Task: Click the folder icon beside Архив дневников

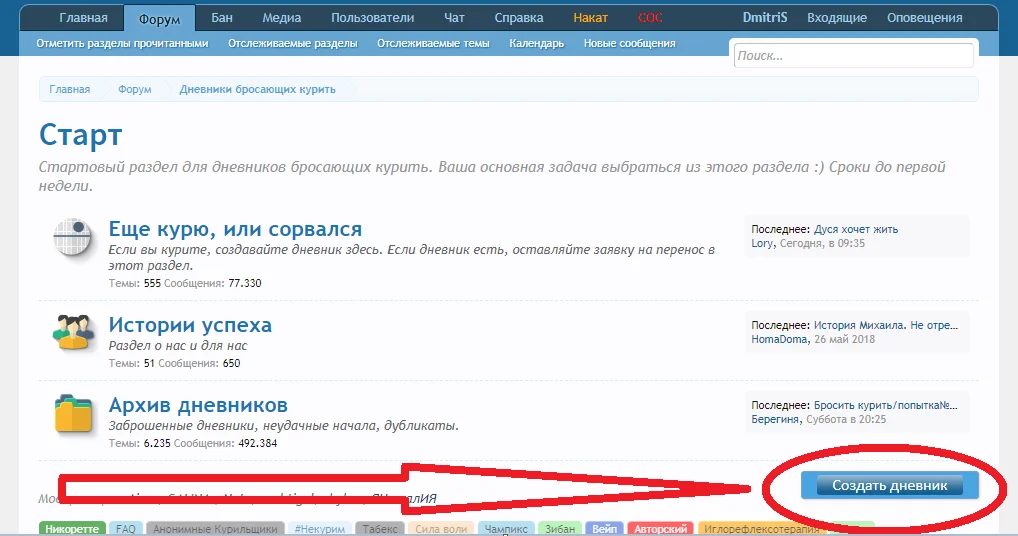Action: pos(72,412)
